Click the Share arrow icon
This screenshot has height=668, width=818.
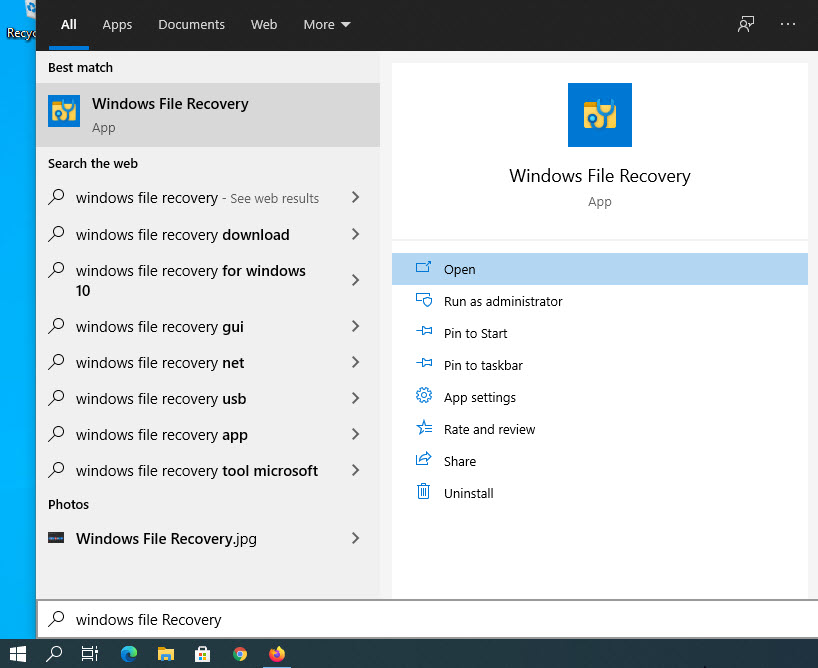click(424, 459)
